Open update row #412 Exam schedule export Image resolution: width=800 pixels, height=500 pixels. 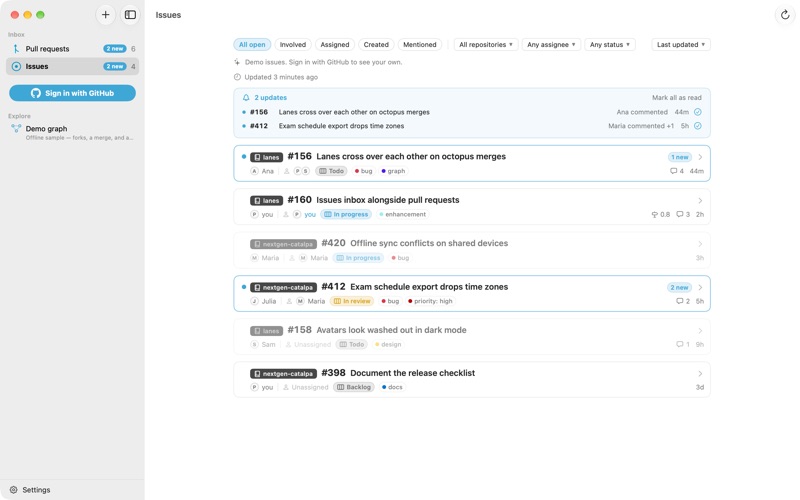coord(472,126)
